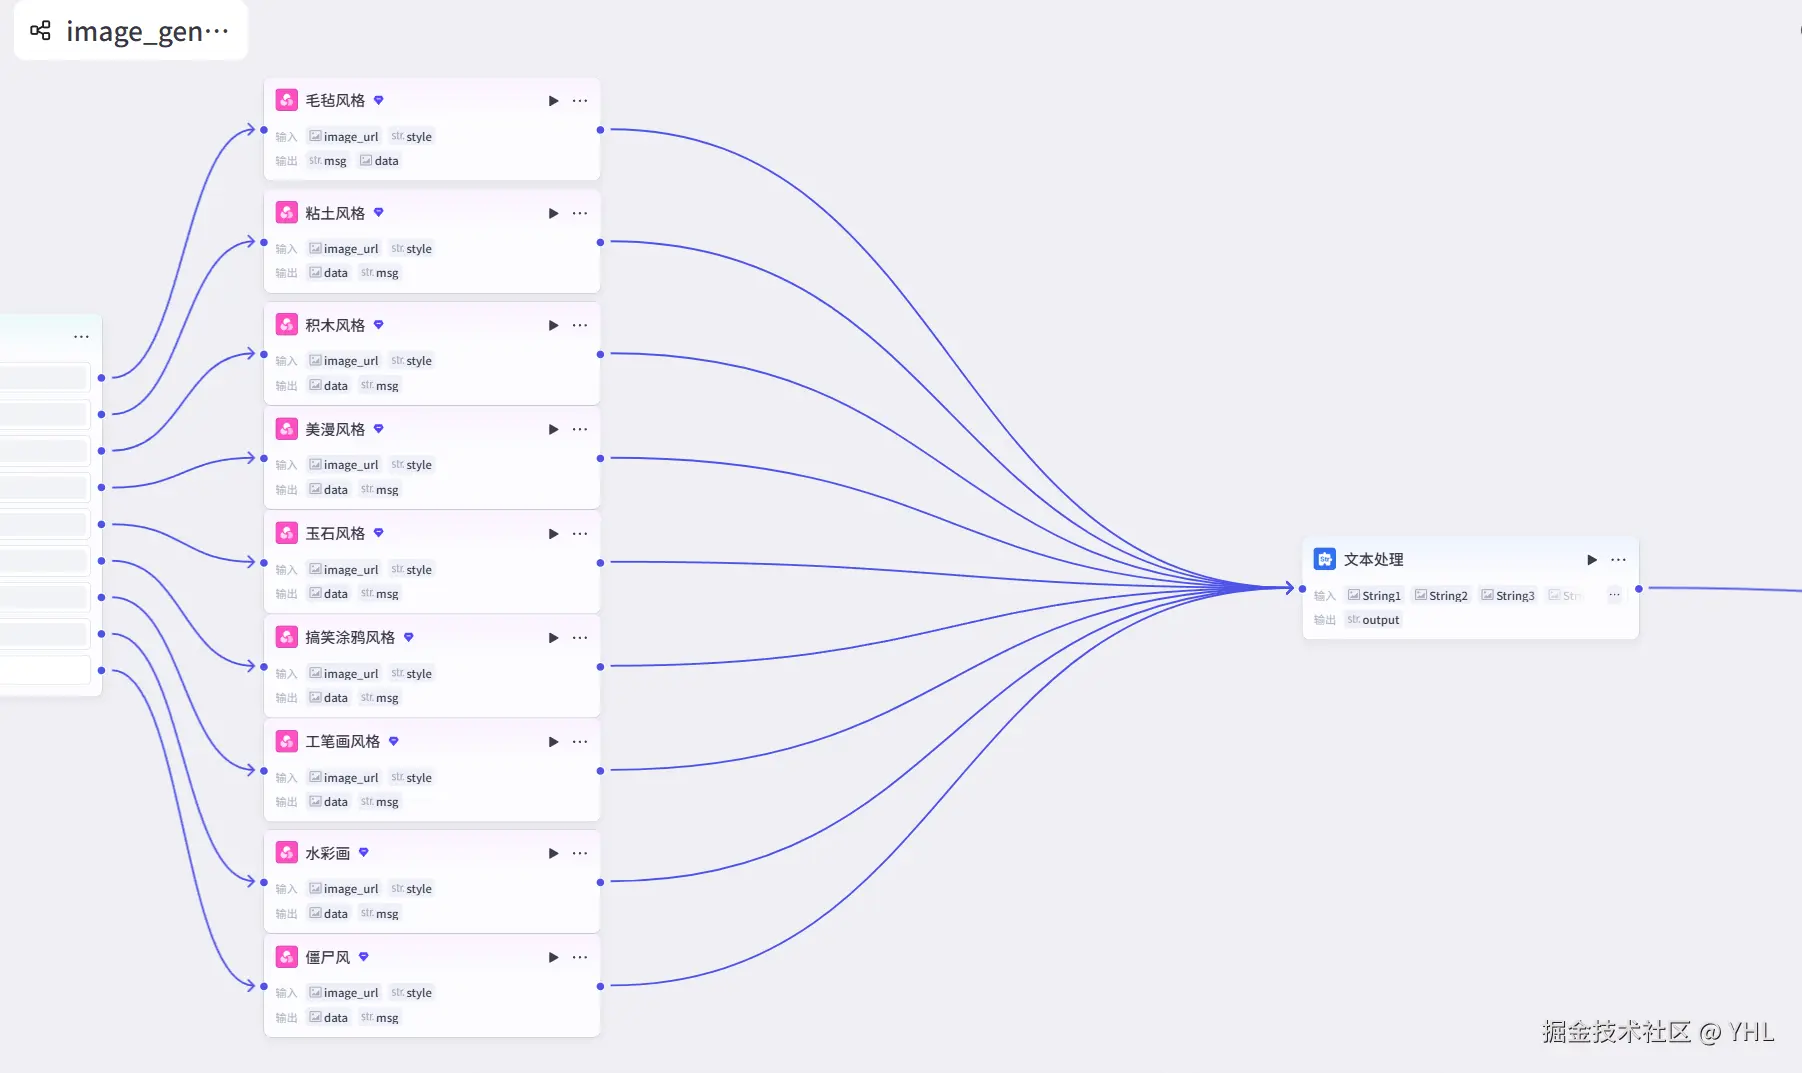Open more options for 工笔画风格 node
The image size is (1802, 1073).
(580, 742)
